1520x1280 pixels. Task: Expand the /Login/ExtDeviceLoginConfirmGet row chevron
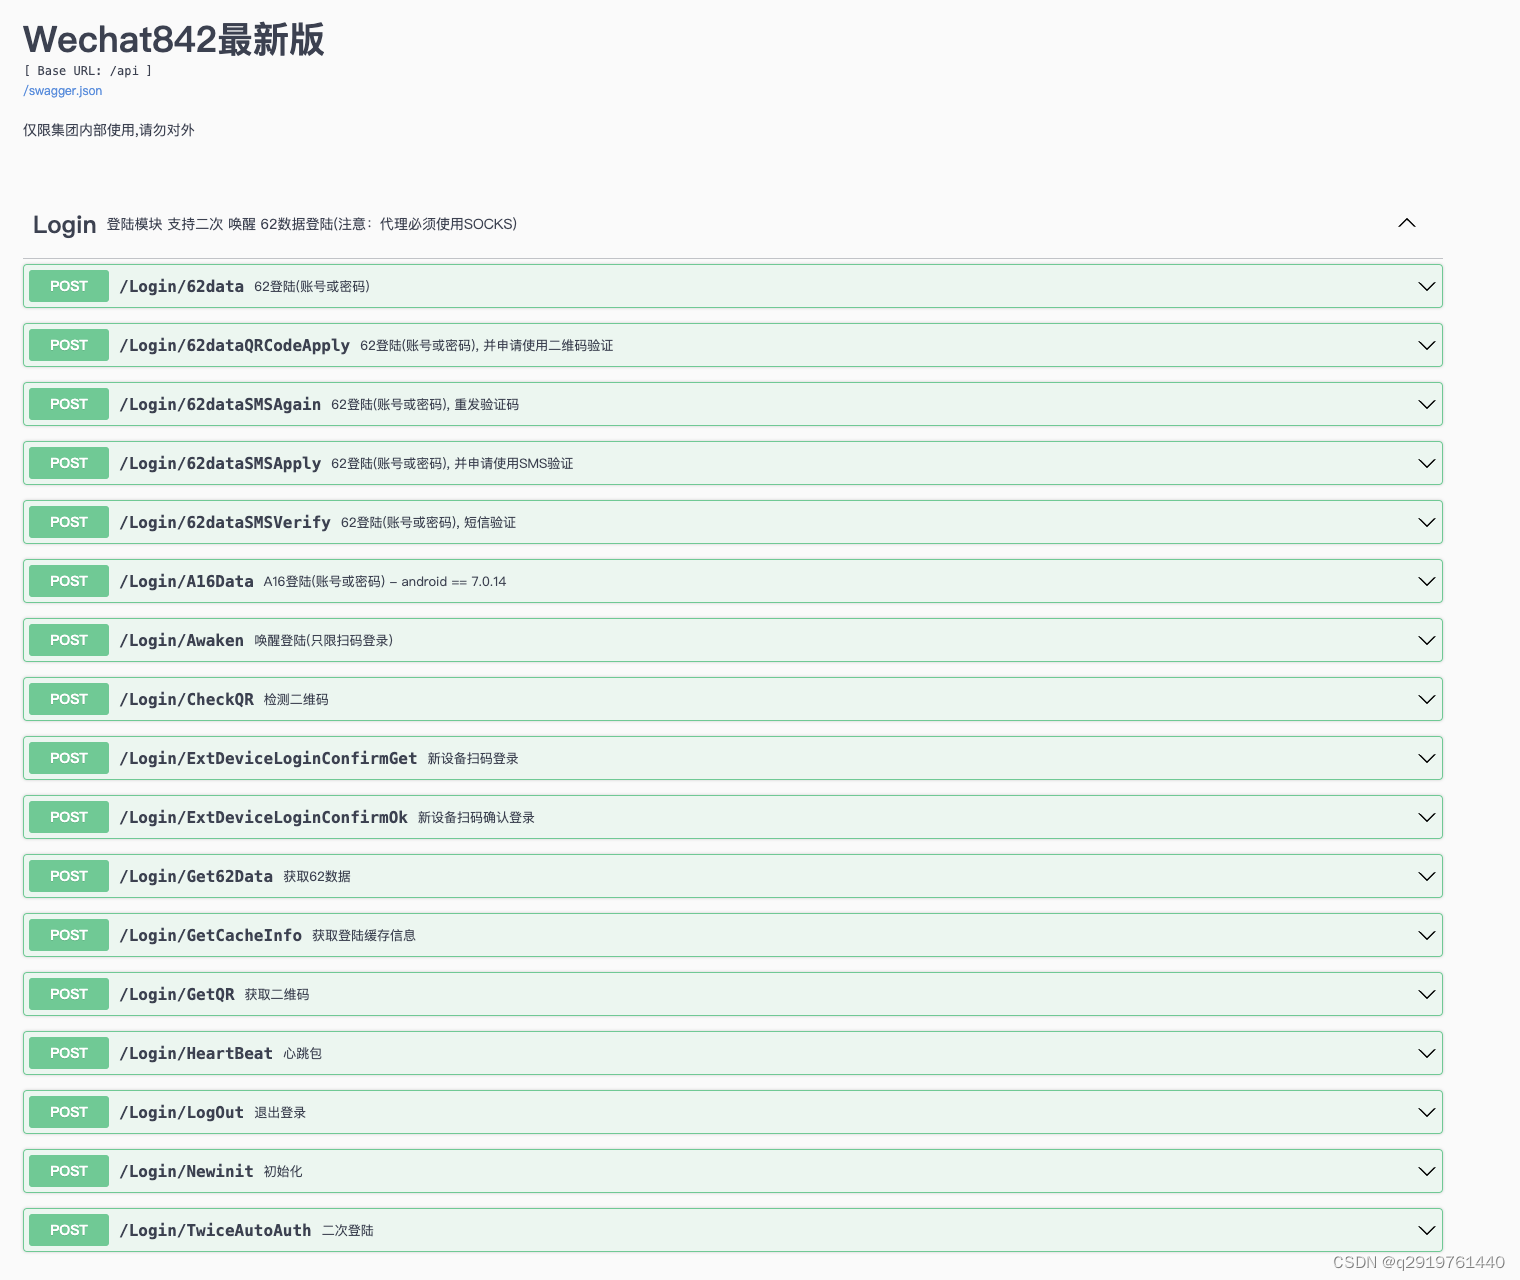[x=1427, y=758]
